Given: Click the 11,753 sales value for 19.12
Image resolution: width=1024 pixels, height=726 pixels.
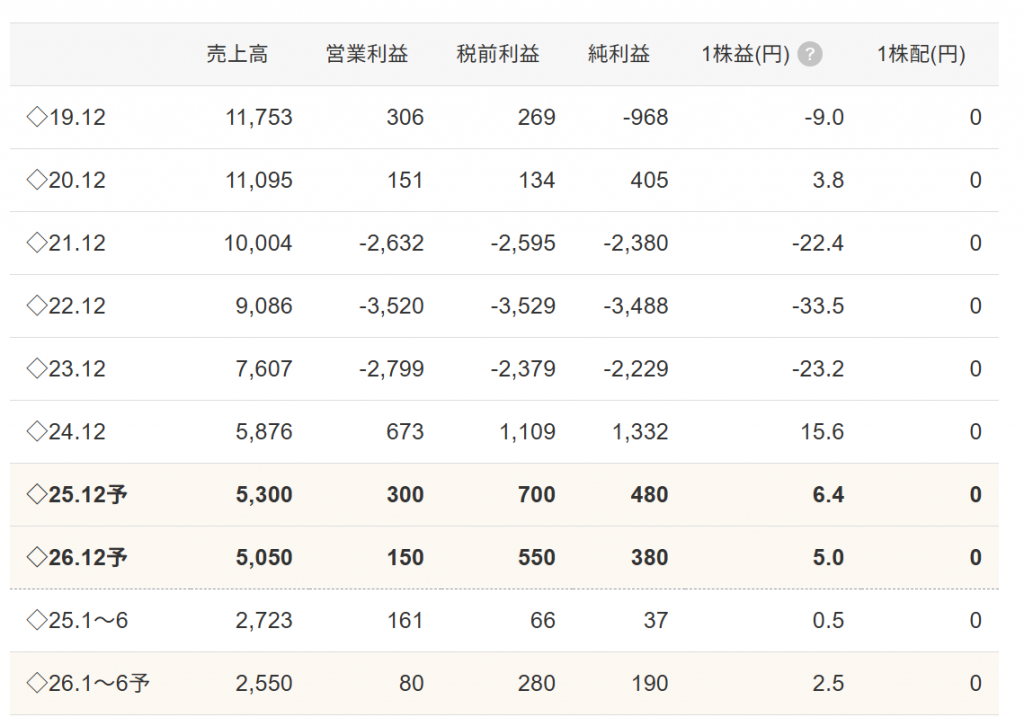Looking at the screenshot, I should [259, 118].
